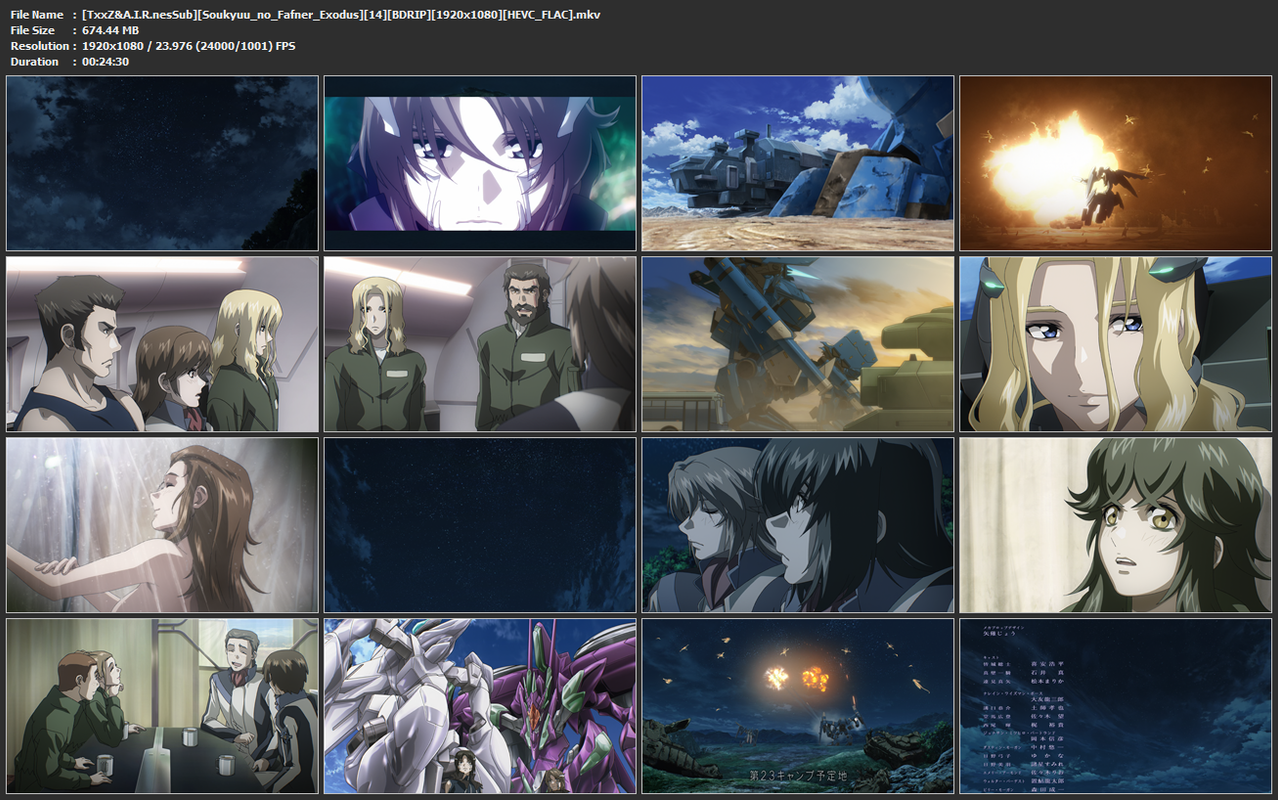Open the purple-haired face close-up thumbnail
This screenshot has width=1278, height=800.
coord(480,163)
